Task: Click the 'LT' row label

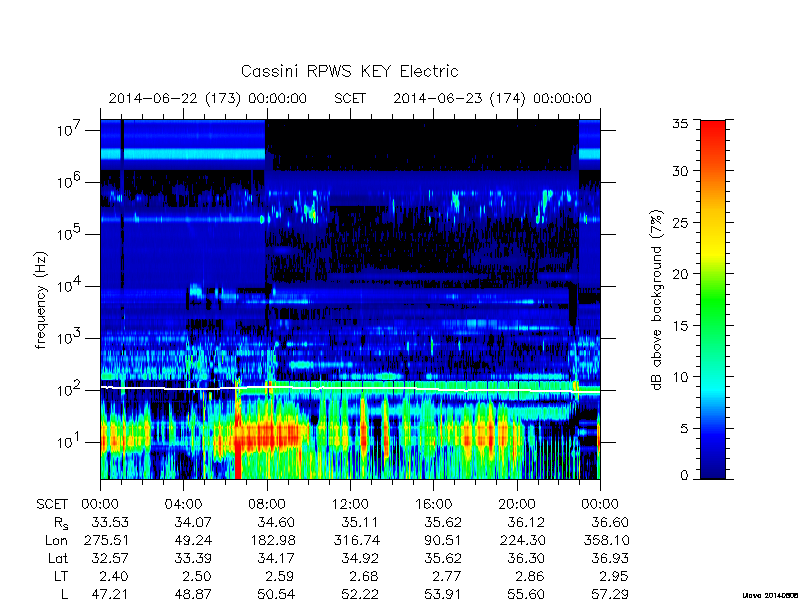Action: coord(61,576)
